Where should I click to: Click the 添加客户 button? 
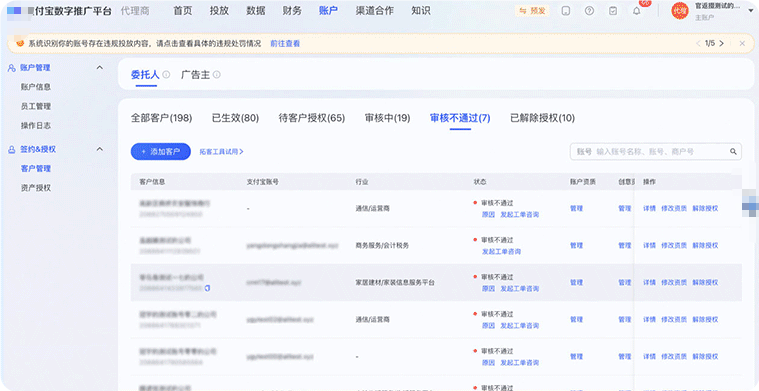[161, 151]
